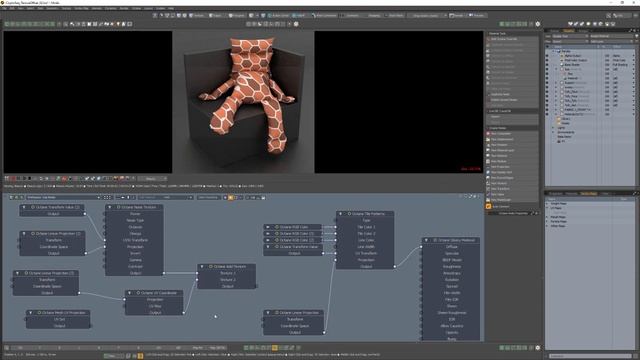The image size is (640, 360).
Task: Collapse the Octane Mesh UV Projection node
Action: 30,313
